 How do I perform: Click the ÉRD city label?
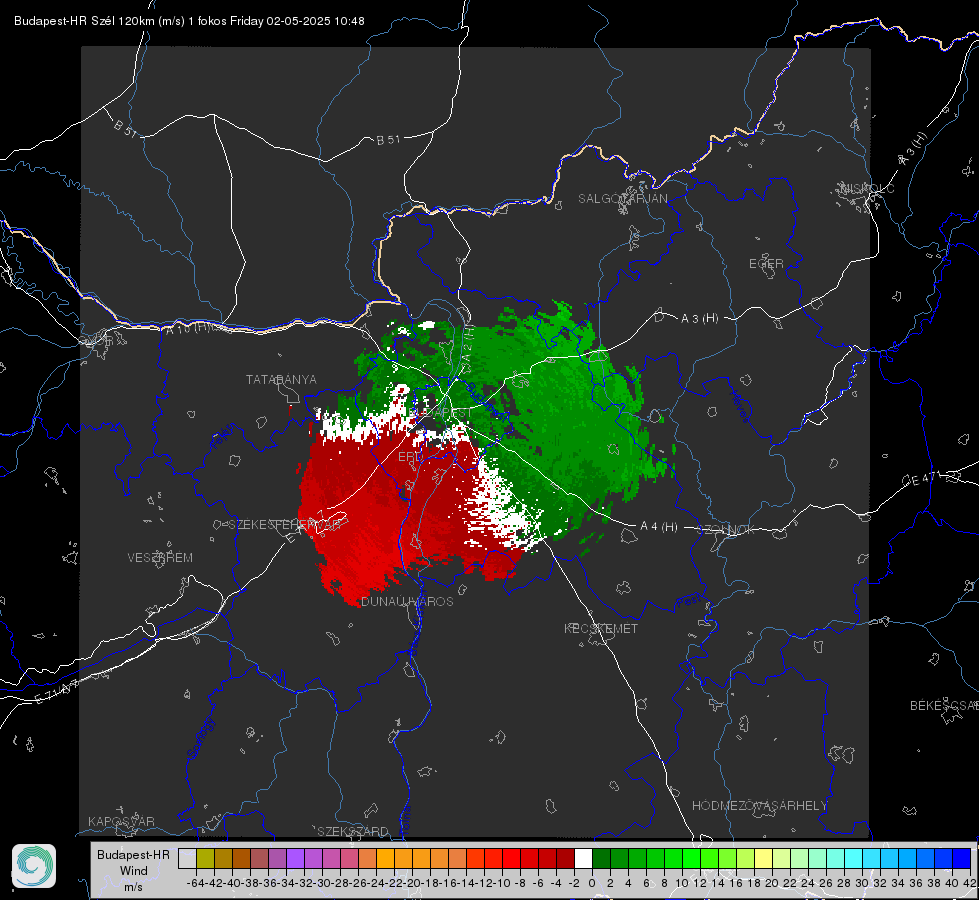[410, 457]
